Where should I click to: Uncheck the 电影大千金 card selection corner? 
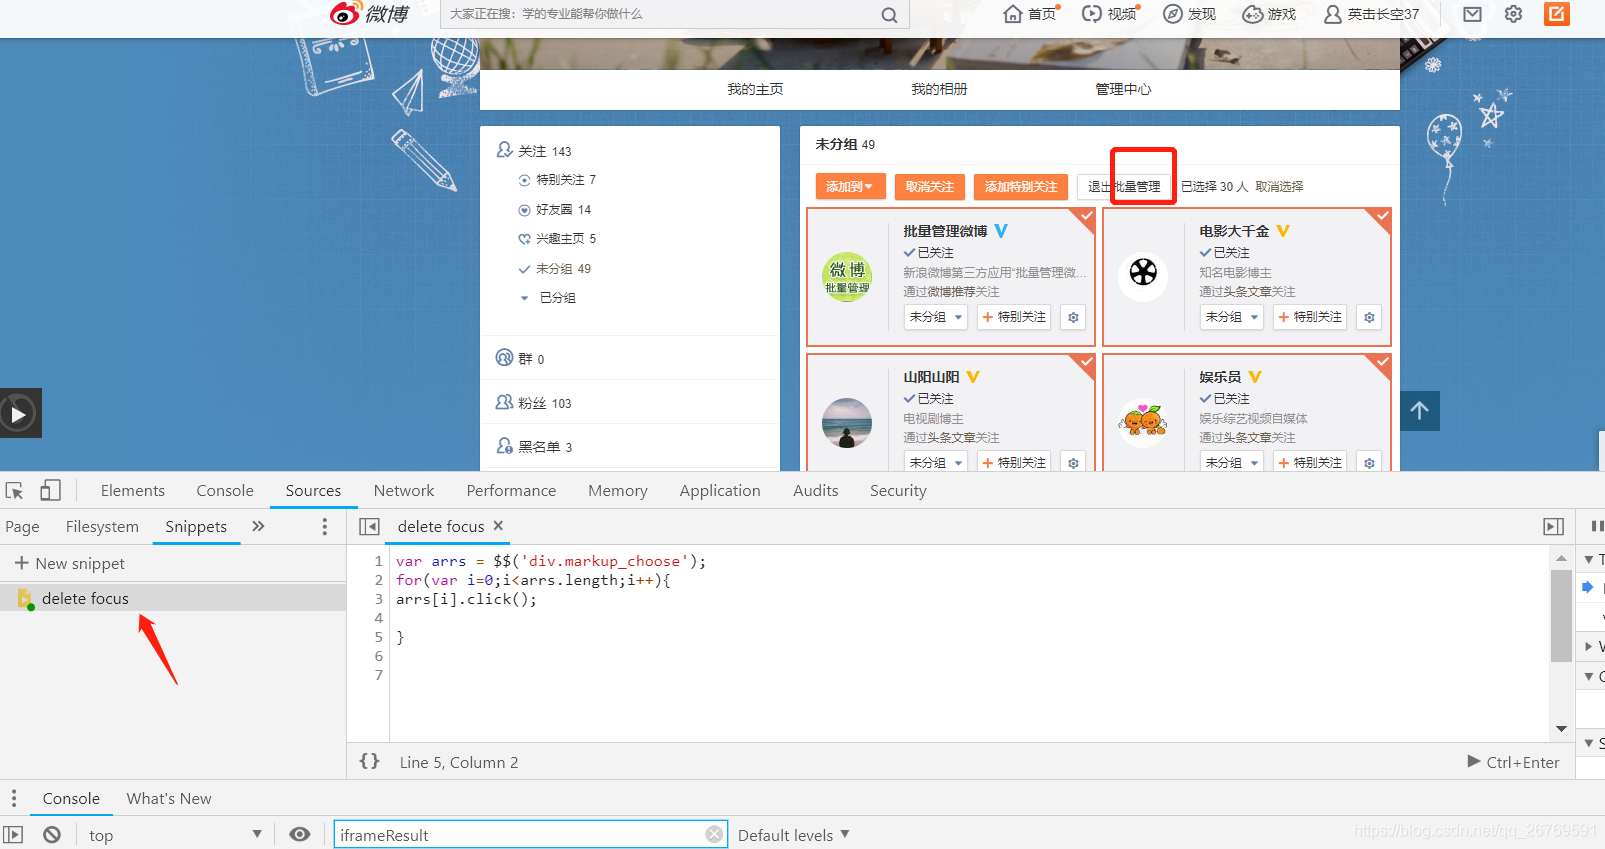click(1381, 215)
